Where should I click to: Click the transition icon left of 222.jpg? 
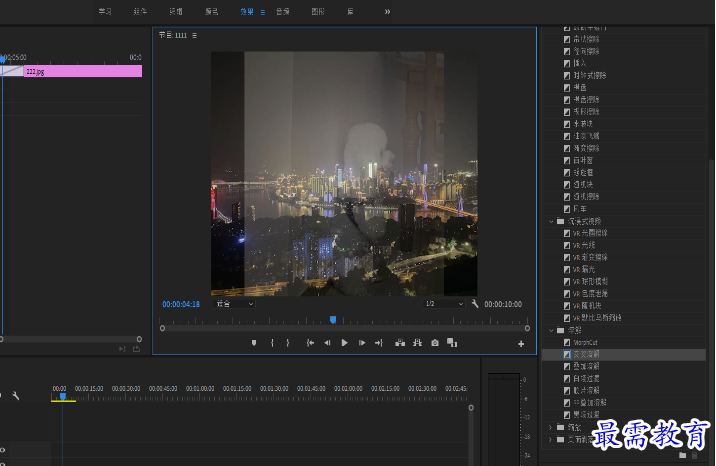[12, 71]
